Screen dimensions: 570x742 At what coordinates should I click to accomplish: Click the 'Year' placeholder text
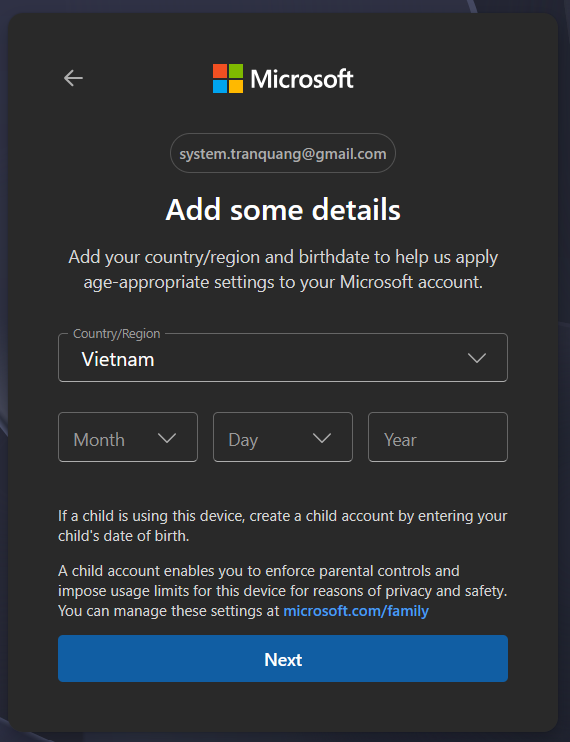click(x=400, y=440)
